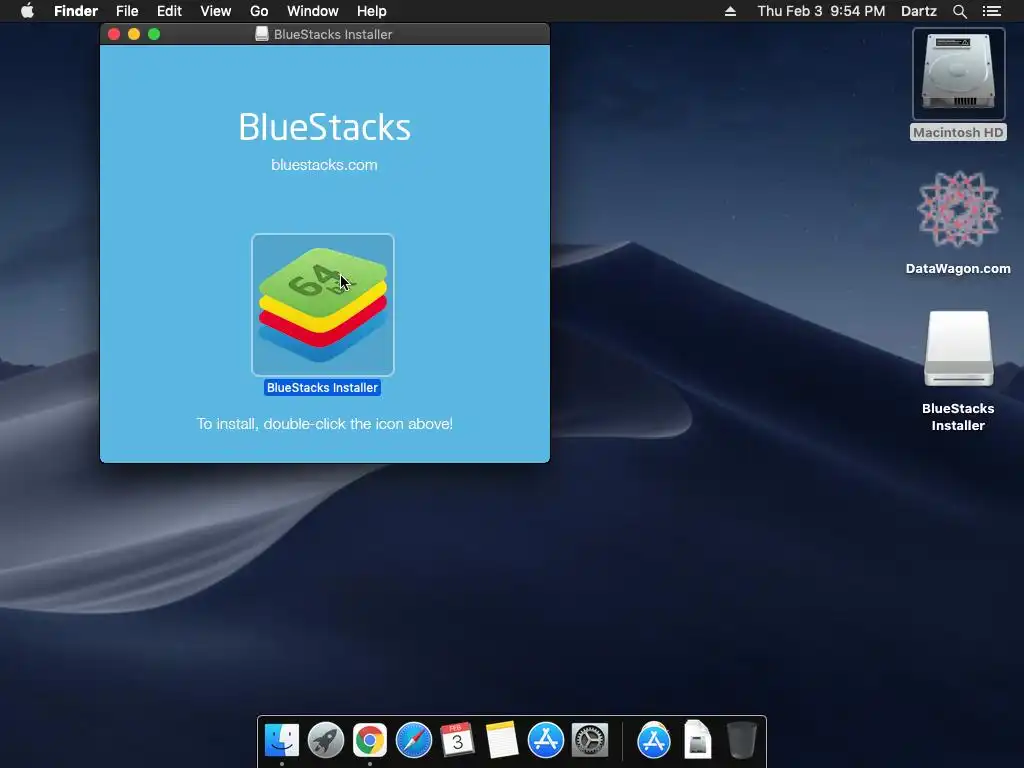Click the date and time in menu bar
1024x768 pixels.
click(821, 11)
